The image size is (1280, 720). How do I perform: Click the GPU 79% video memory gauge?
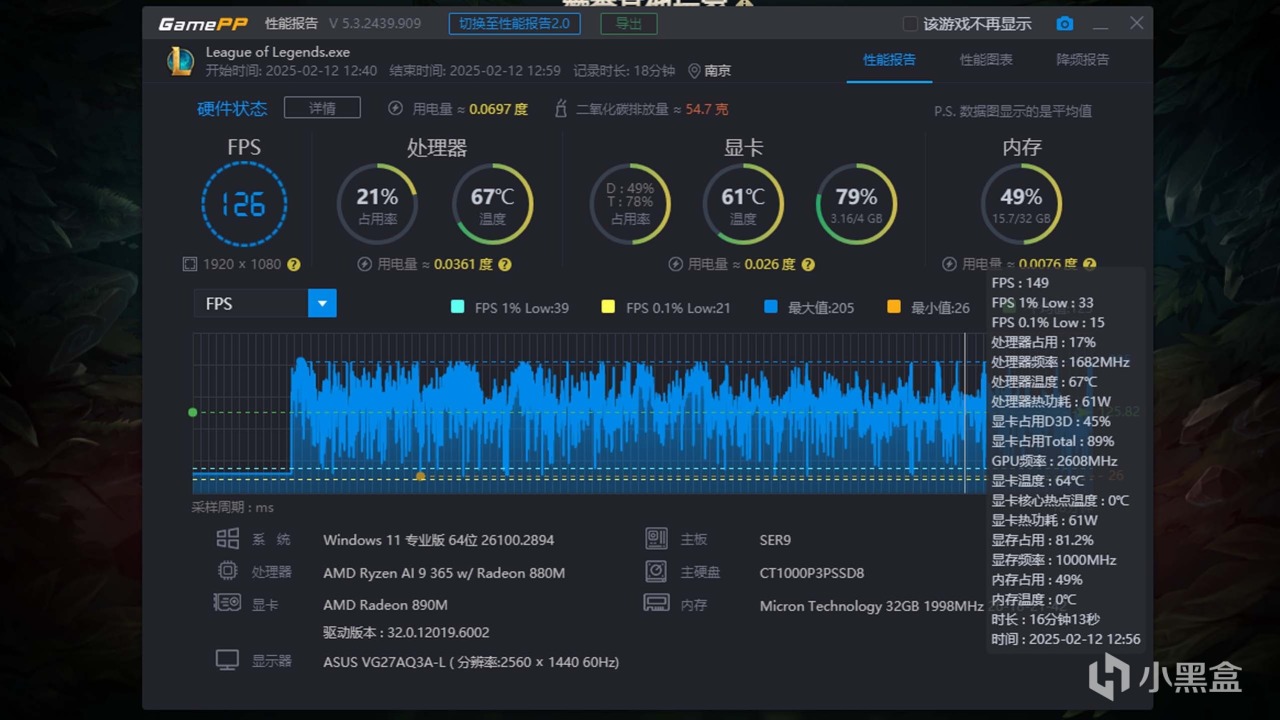[856, 204]
